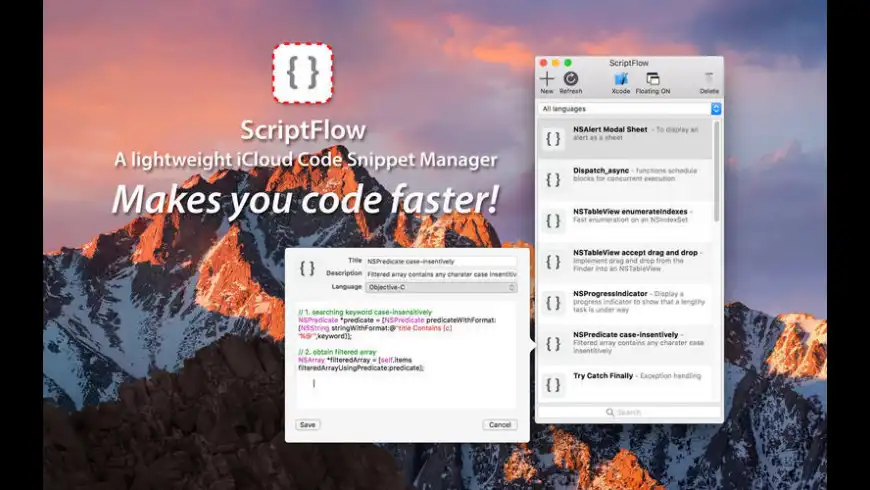870x490 pixels.
Task: Select NSTableView enumerateIndexes snippet
Action: 625,220
